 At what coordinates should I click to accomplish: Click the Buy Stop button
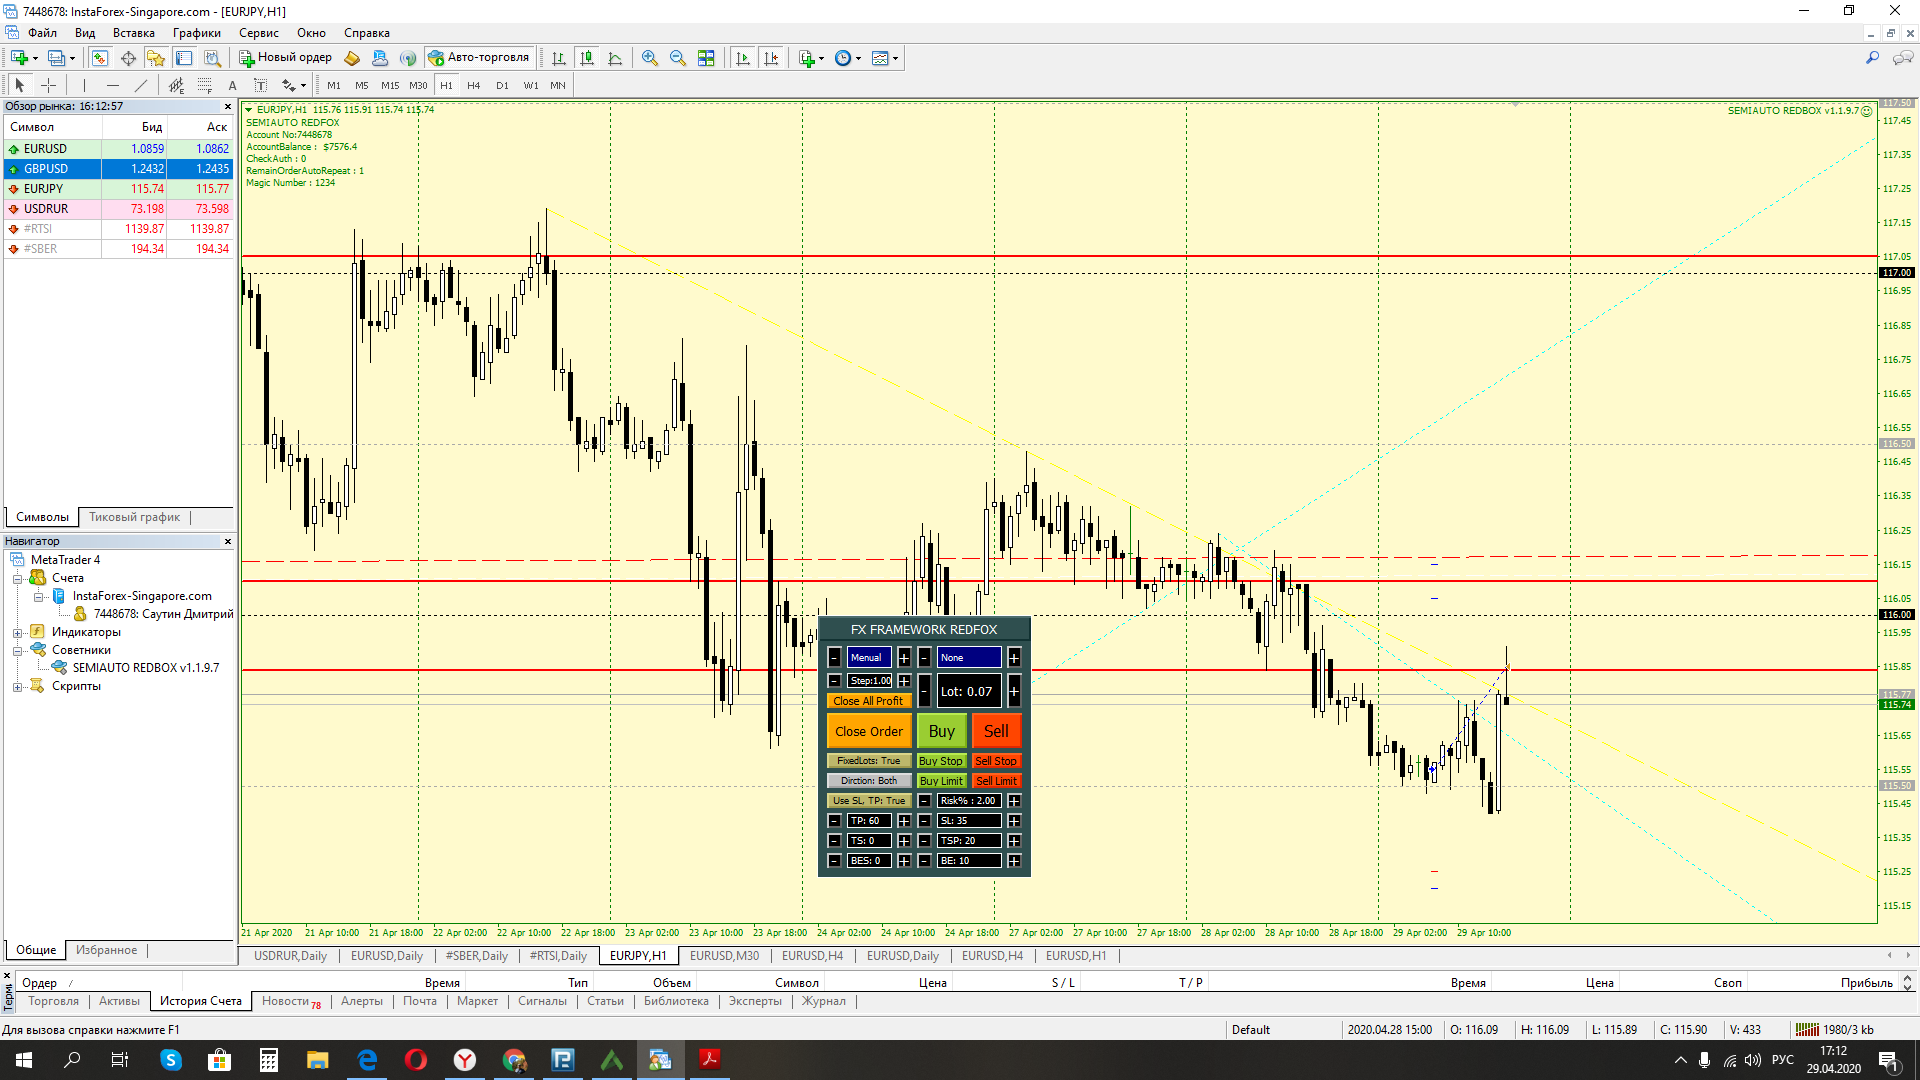click(x=941, y=761)
